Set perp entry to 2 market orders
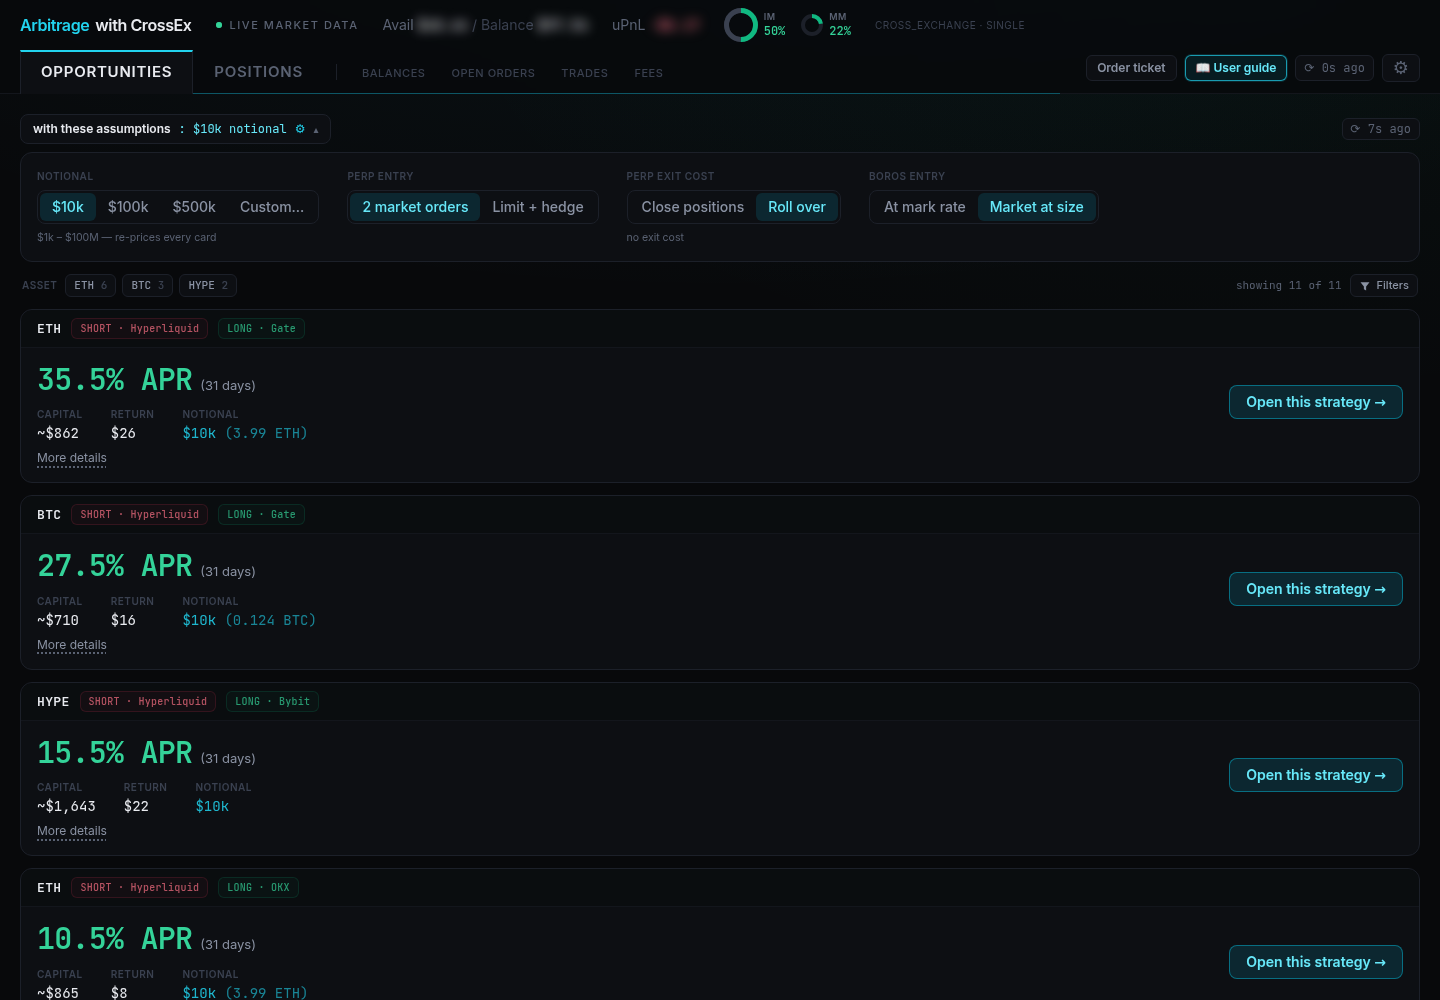Image resolution: width=1440 pixels, height=1000 pixels. pyautogui.click(x=415, y=207)
